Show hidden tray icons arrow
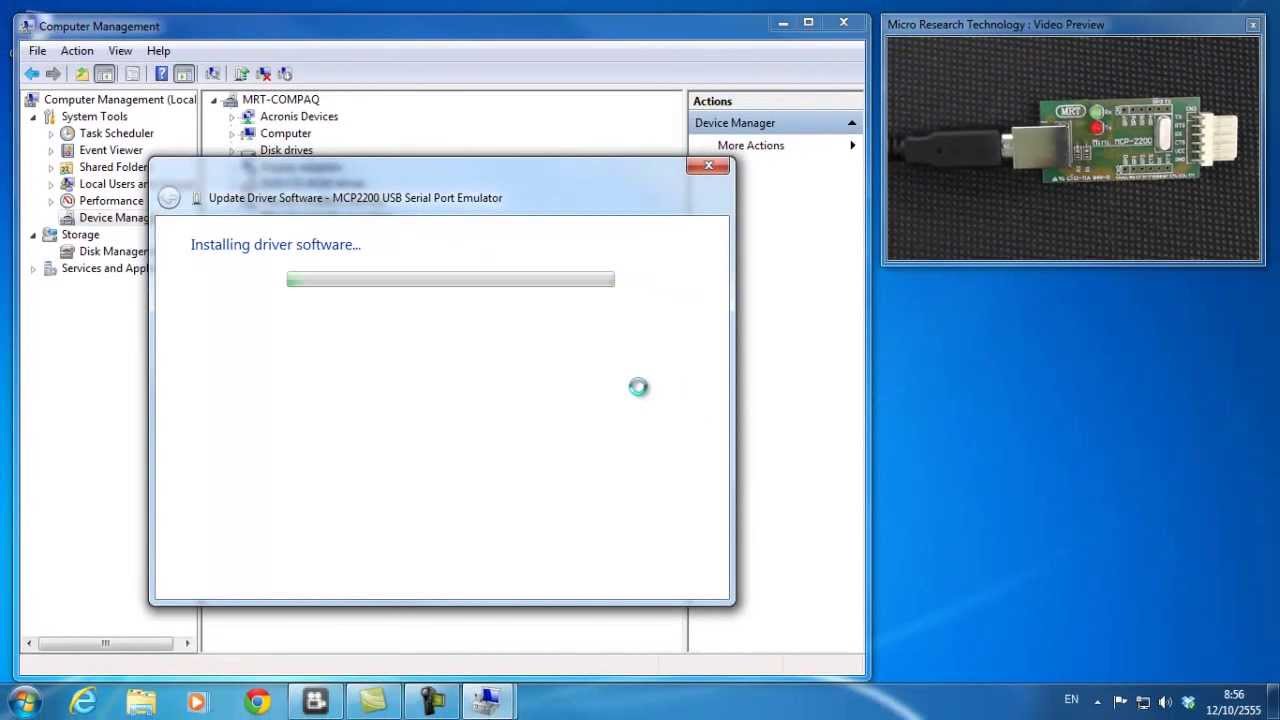This screenshot has width=1280, height=720. pyautogui.click(x=1097, y=702)
